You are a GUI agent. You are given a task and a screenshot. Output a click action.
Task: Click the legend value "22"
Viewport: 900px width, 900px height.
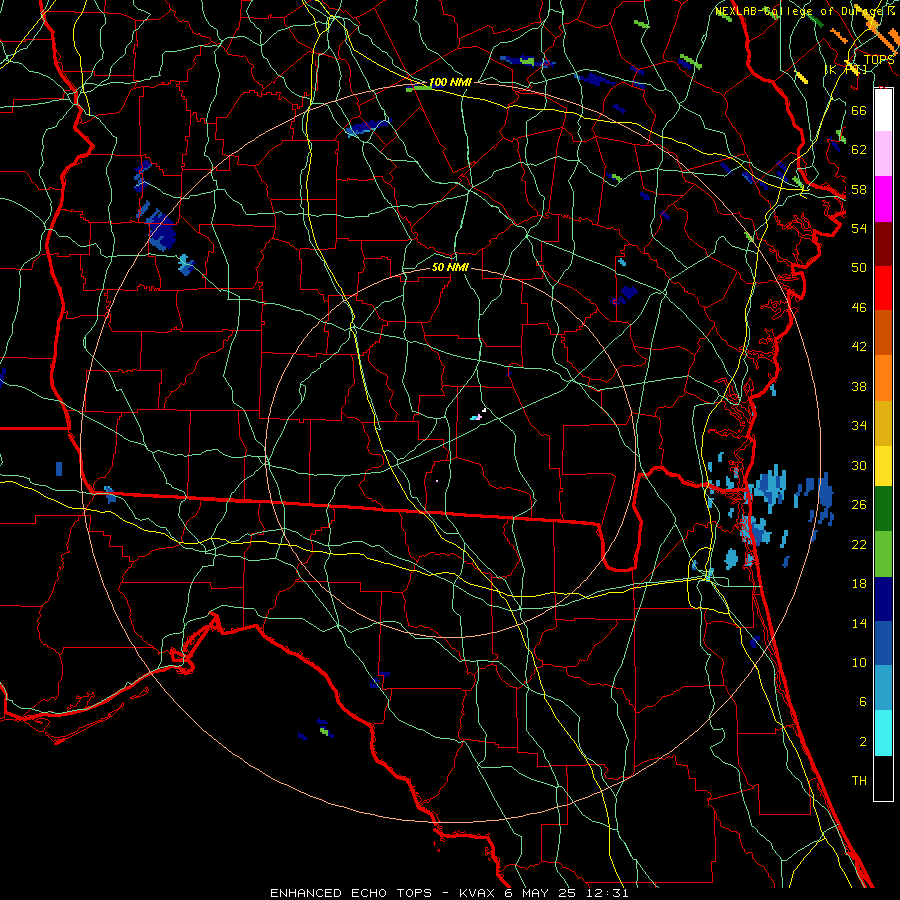(x=859, y=544)
